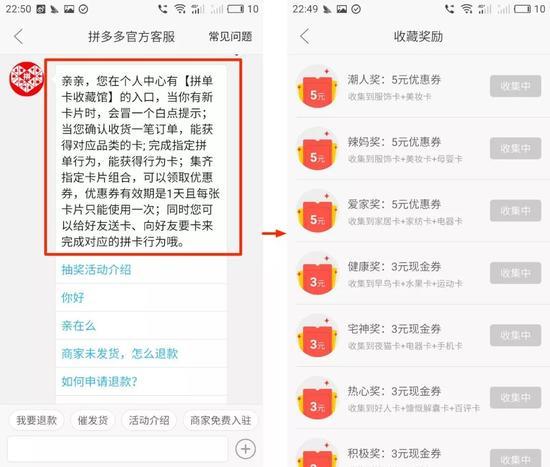Tap the 热心奖 3元 coupon icon
This screenshot has height=467, width=550.
click(318, 398)
